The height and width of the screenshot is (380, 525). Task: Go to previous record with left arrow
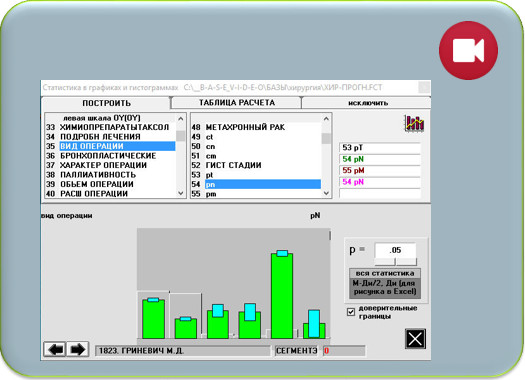pos(55,350)
